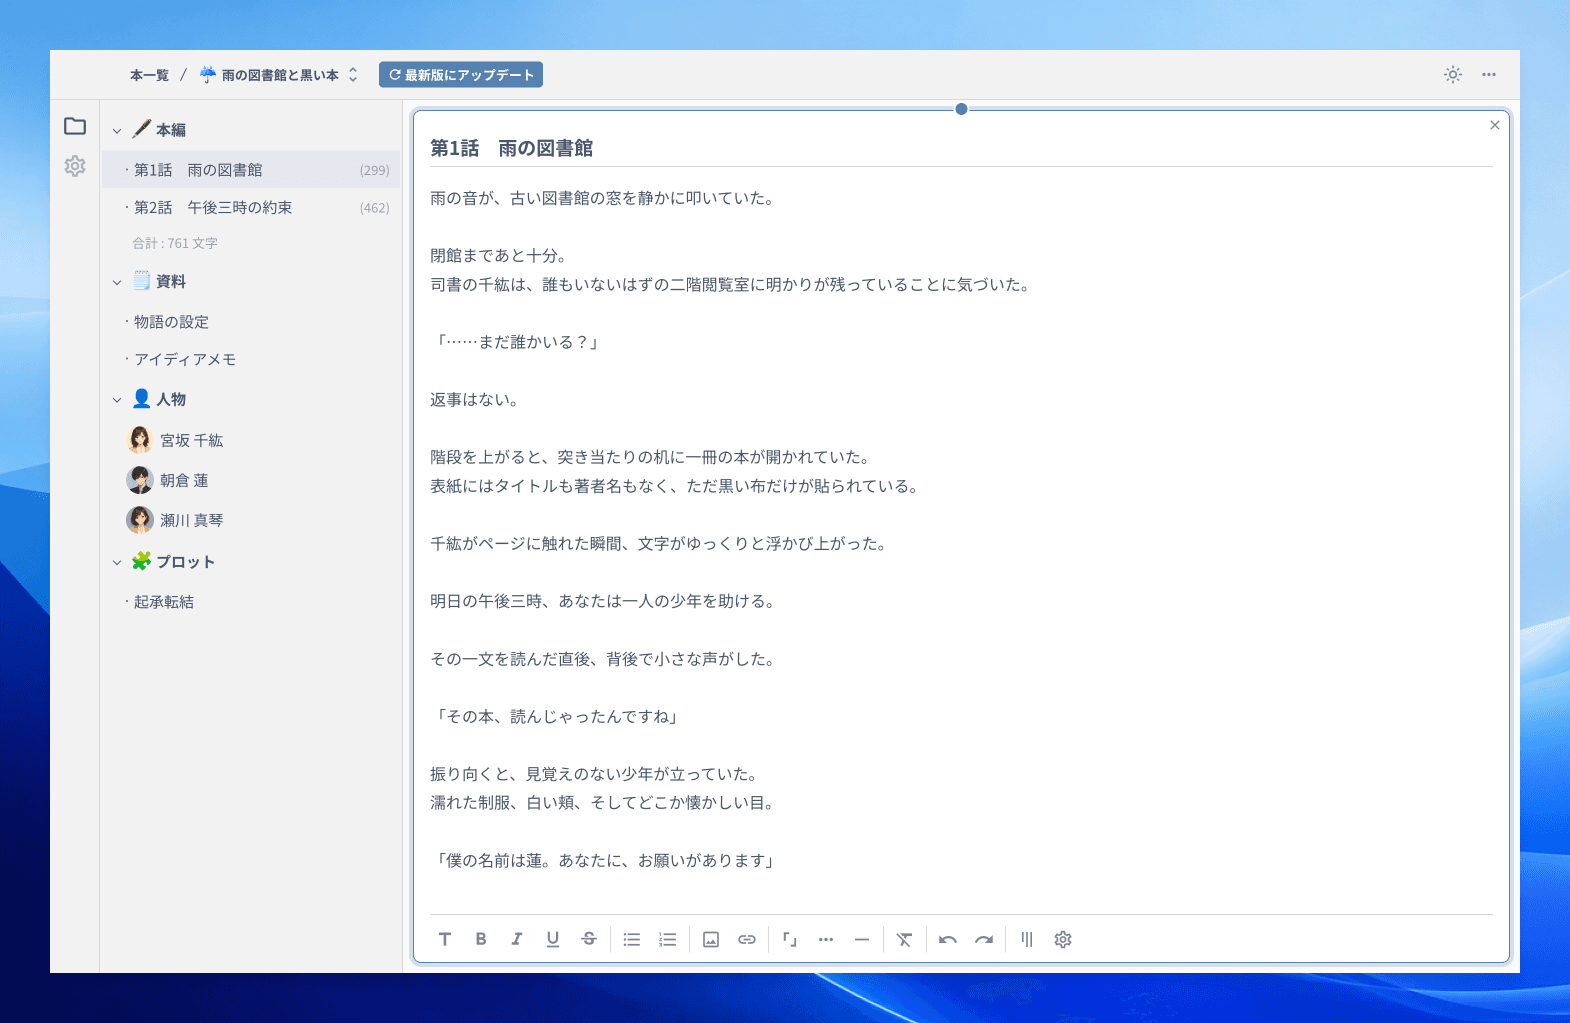Toggle underline formatting
Screen dimensions: 1570x1023
(x=553, y=939)
